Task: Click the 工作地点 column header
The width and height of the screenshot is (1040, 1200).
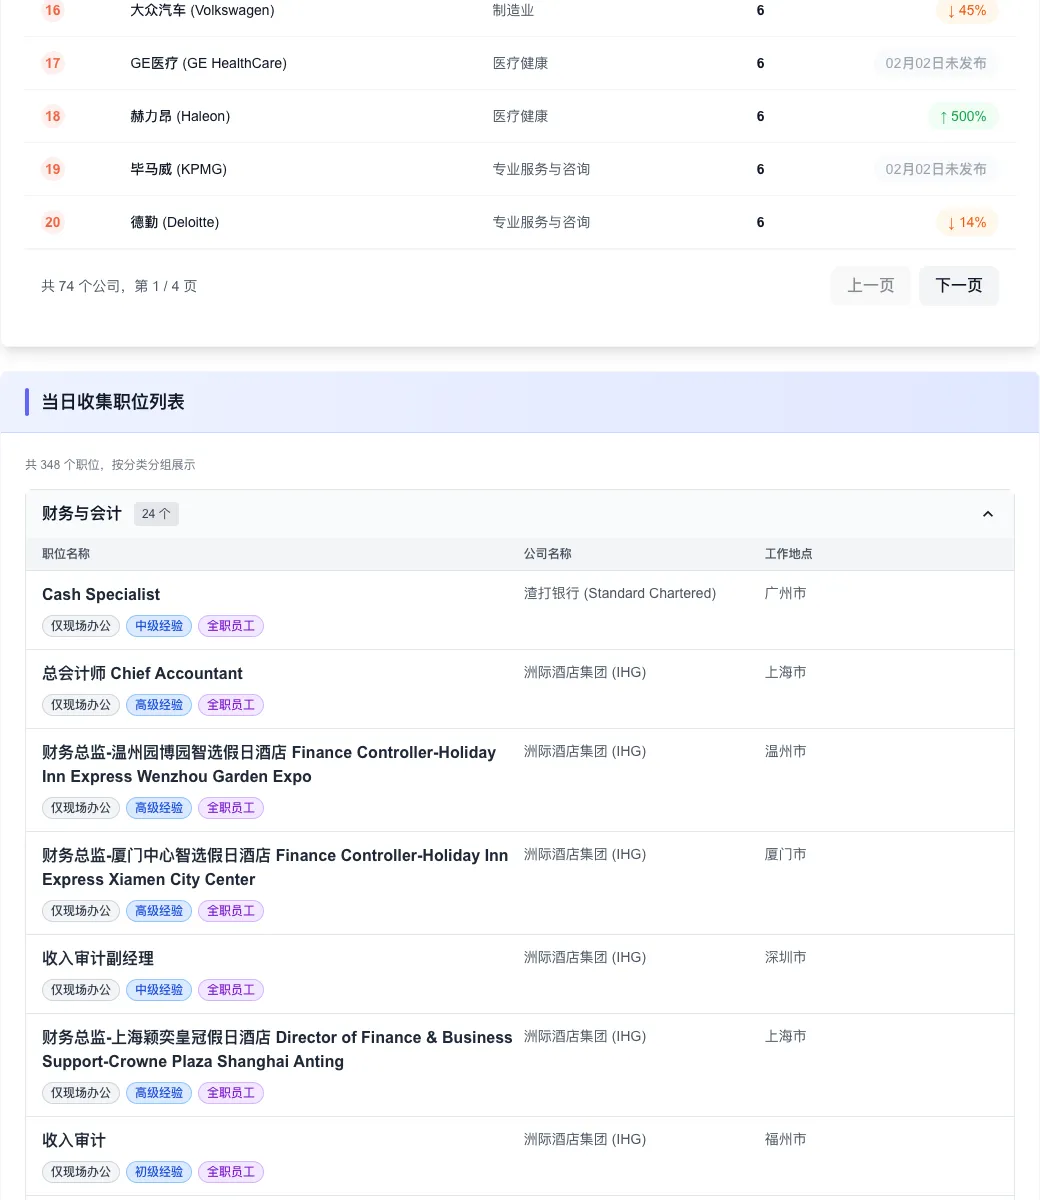Action: click(x=789, y=554)
